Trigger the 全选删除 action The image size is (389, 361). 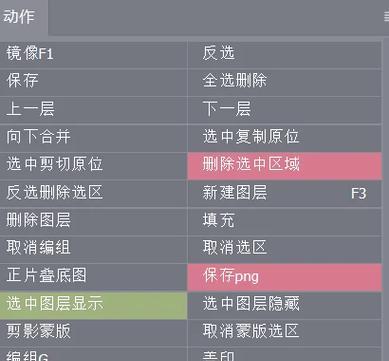tap(284, 82)
